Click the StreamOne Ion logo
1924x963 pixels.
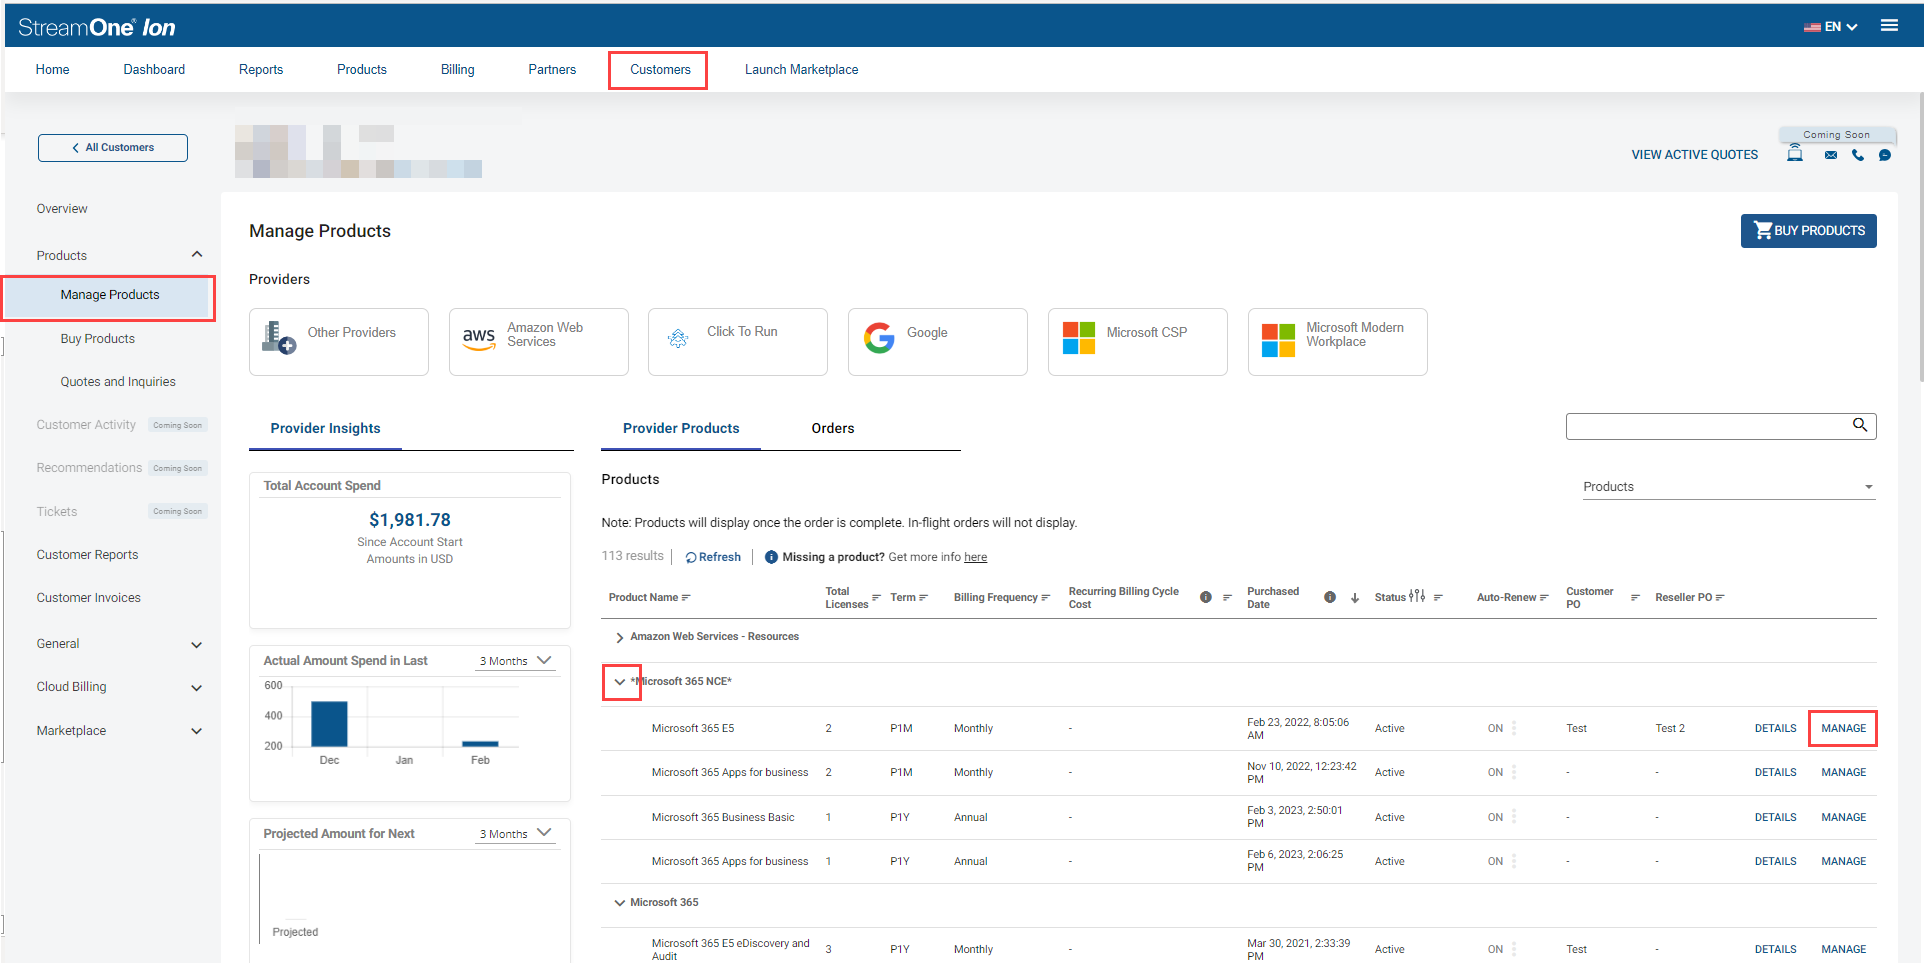(x=97, y=27)
